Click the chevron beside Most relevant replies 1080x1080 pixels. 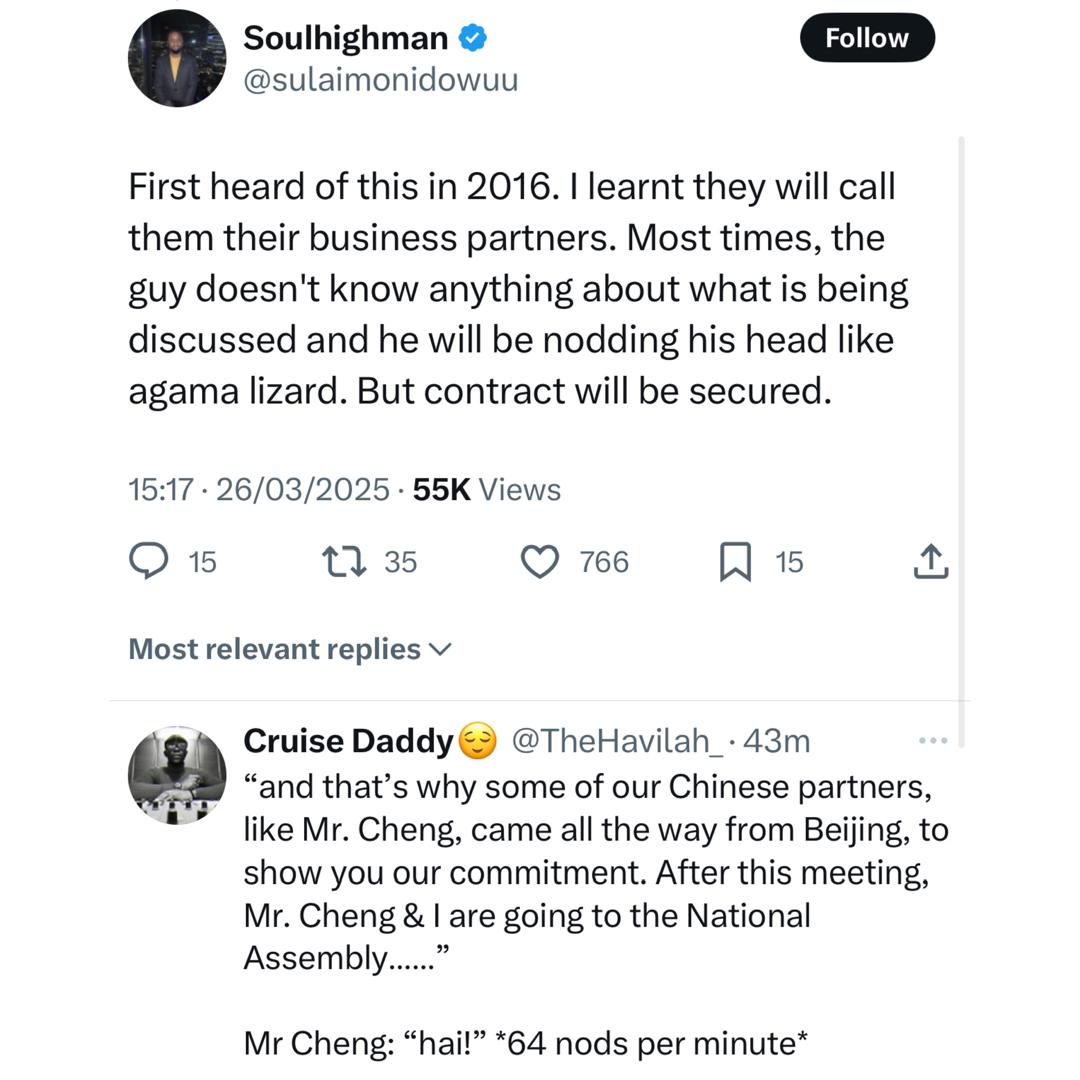440,649
